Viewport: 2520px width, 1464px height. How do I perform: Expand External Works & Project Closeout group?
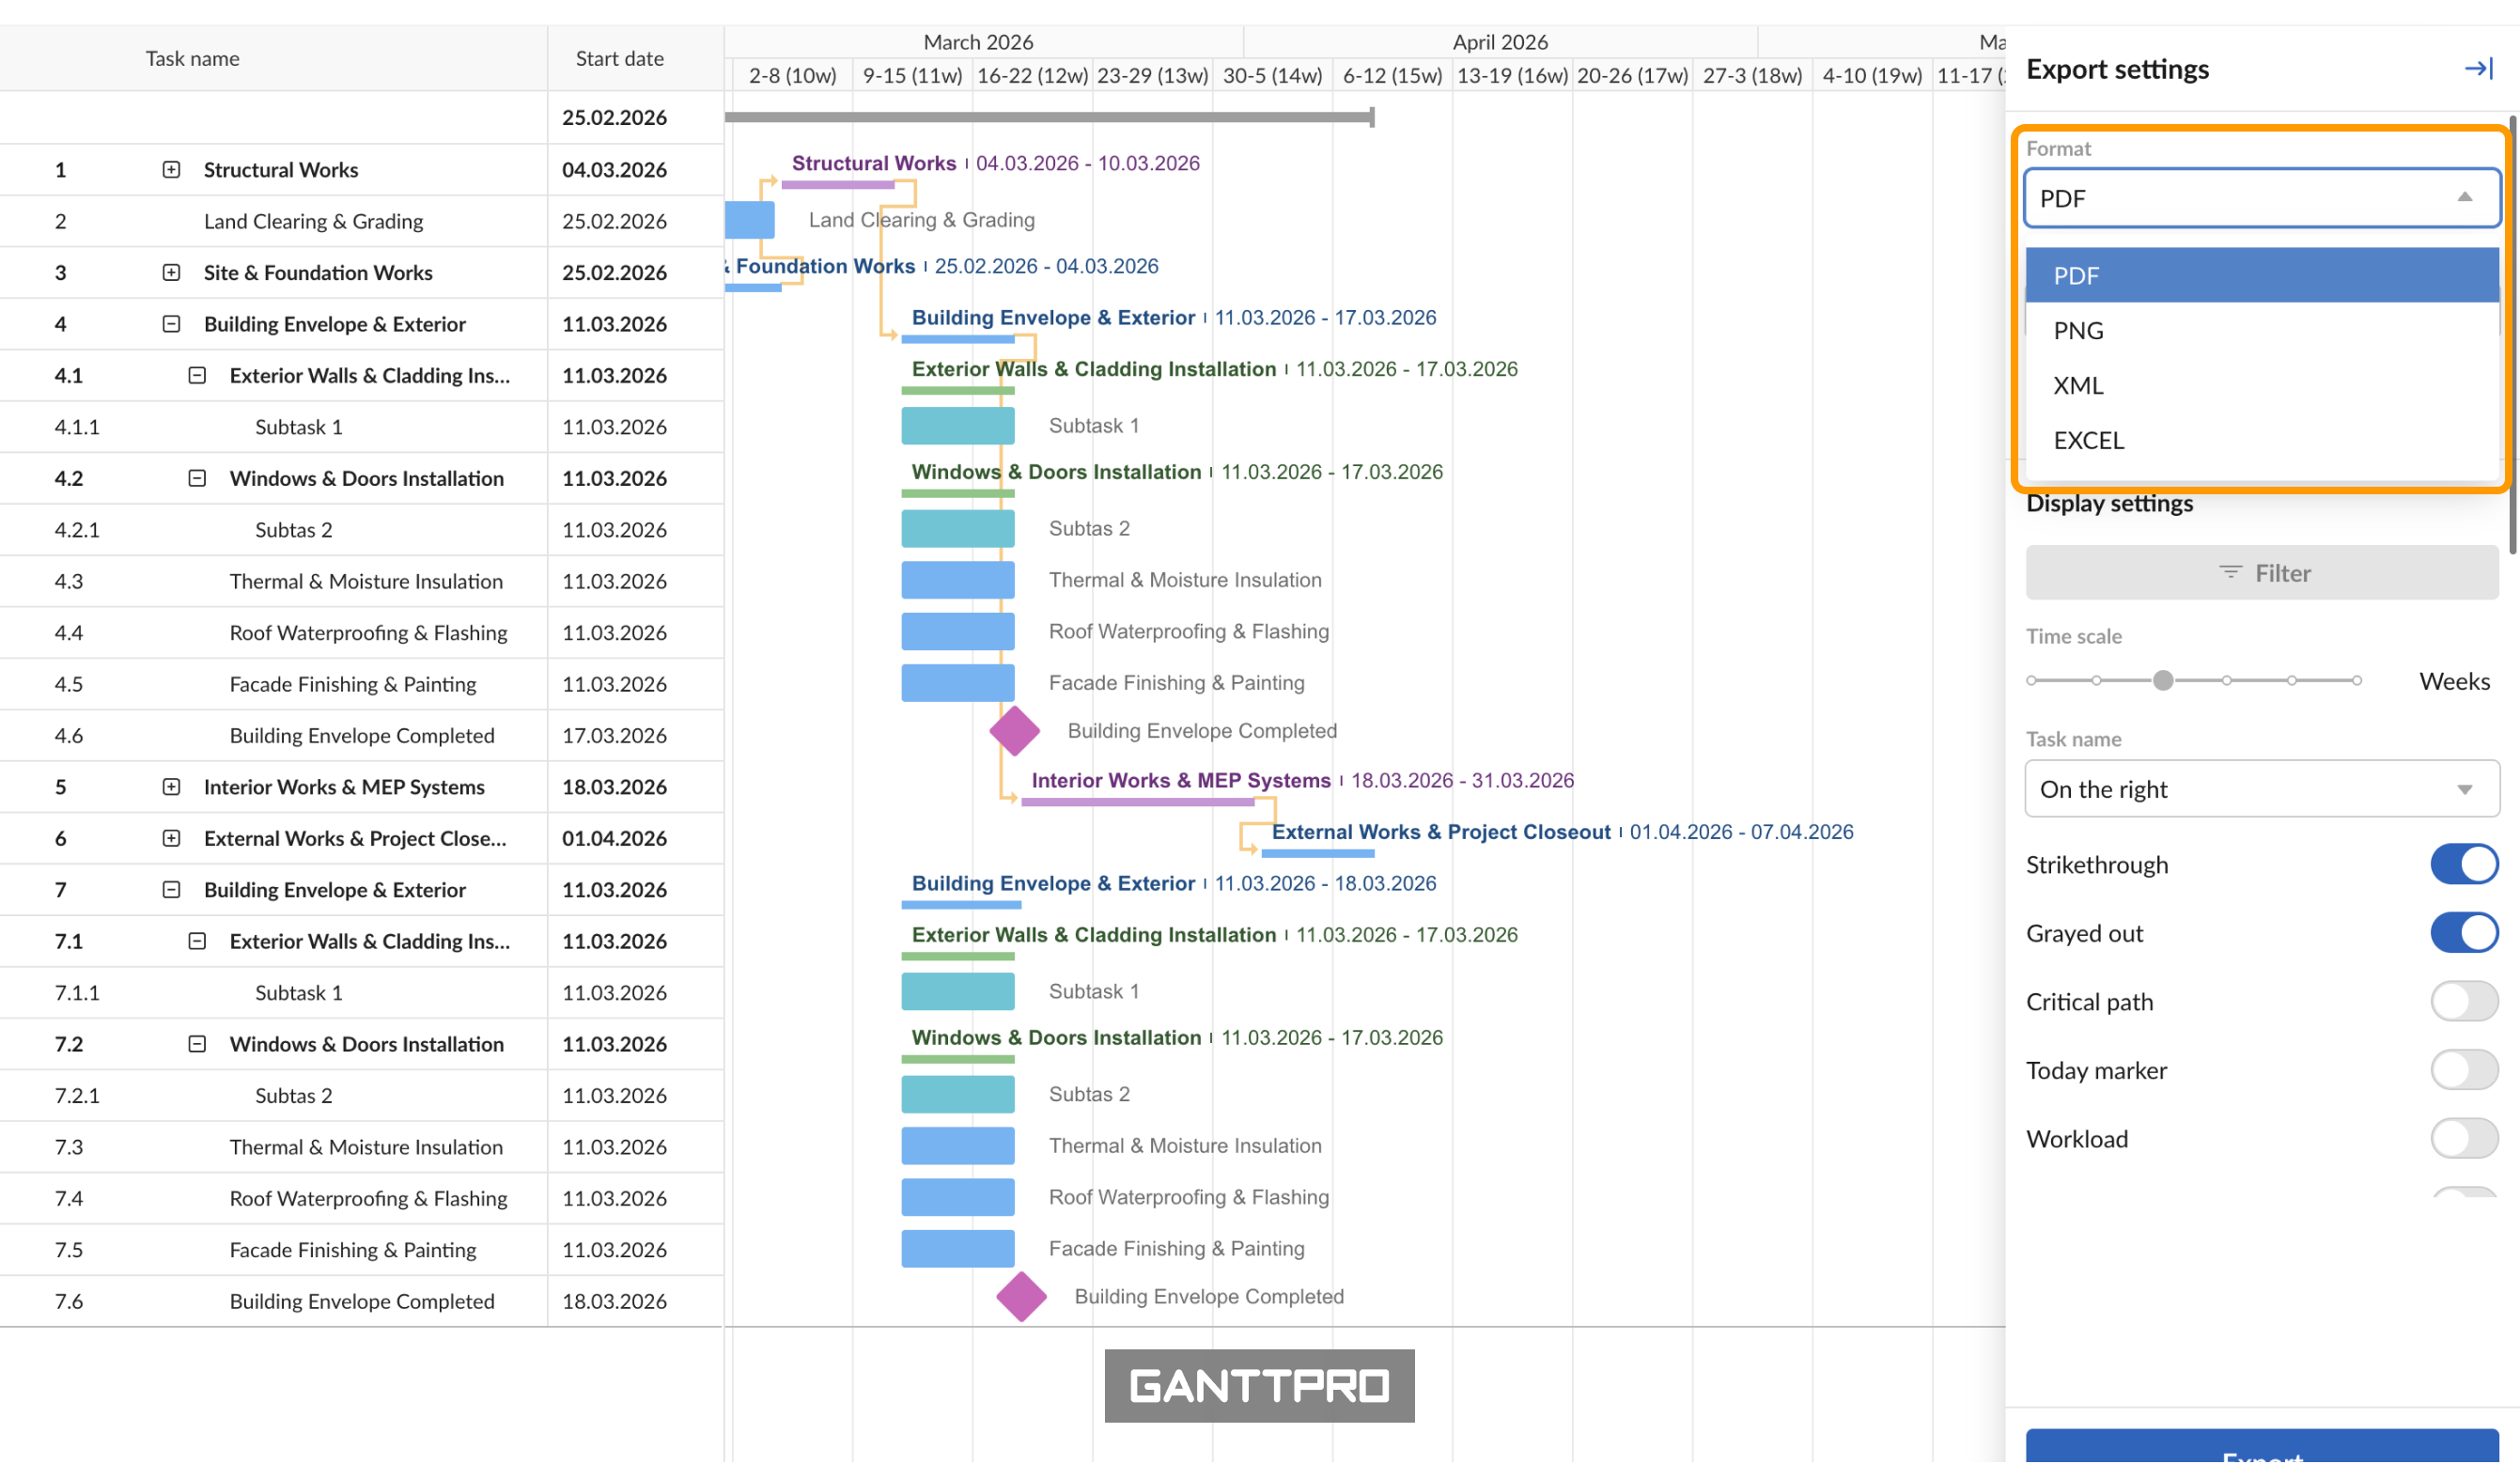click(x=171, y=838)
